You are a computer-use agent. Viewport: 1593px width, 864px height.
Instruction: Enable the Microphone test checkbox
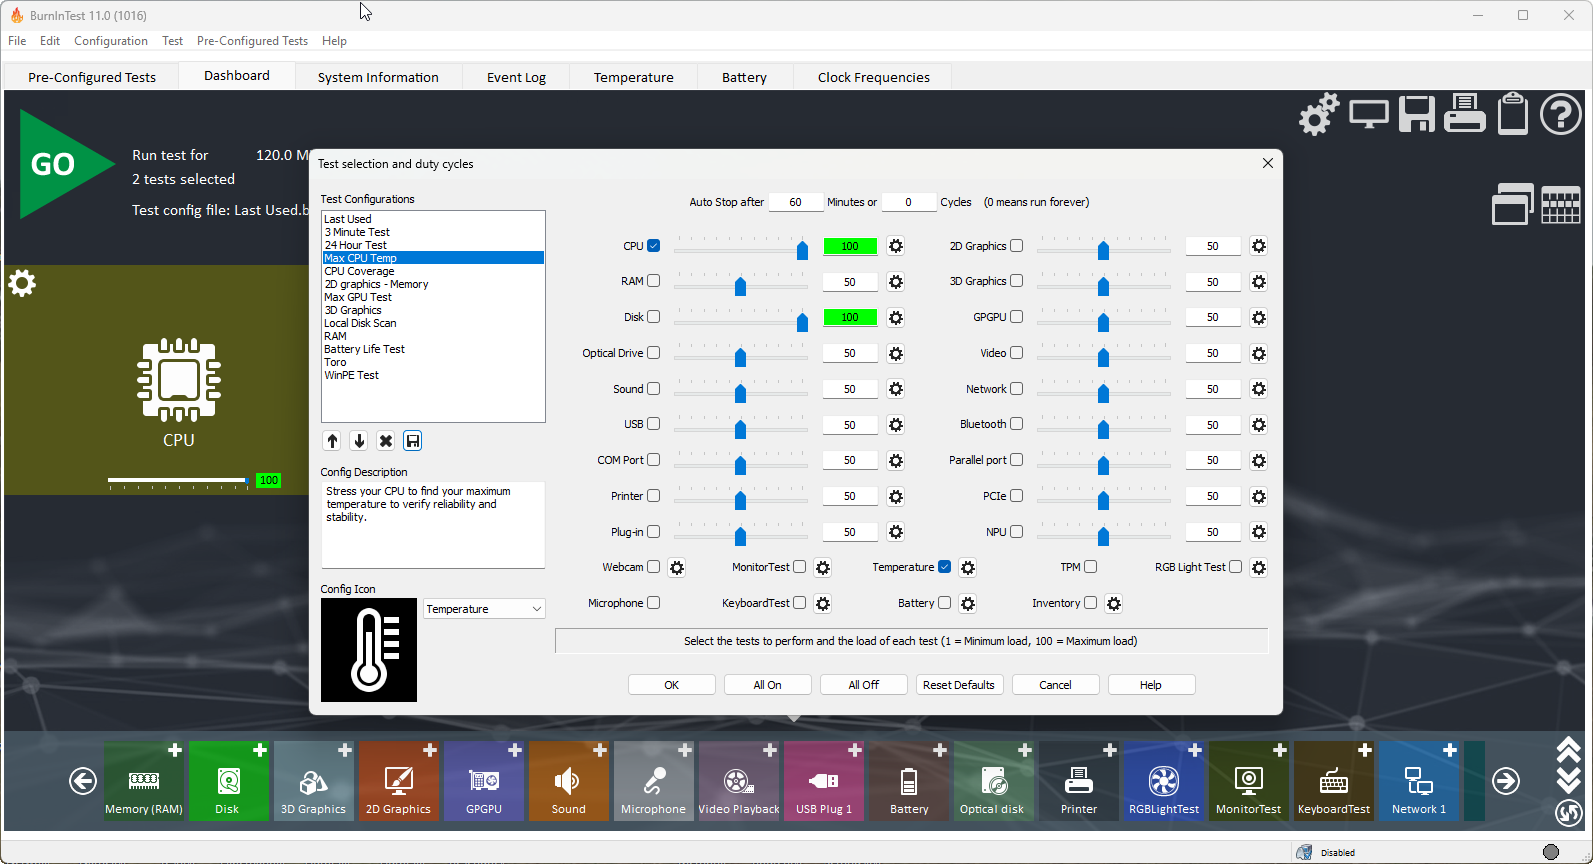click(x=654, y=603)
